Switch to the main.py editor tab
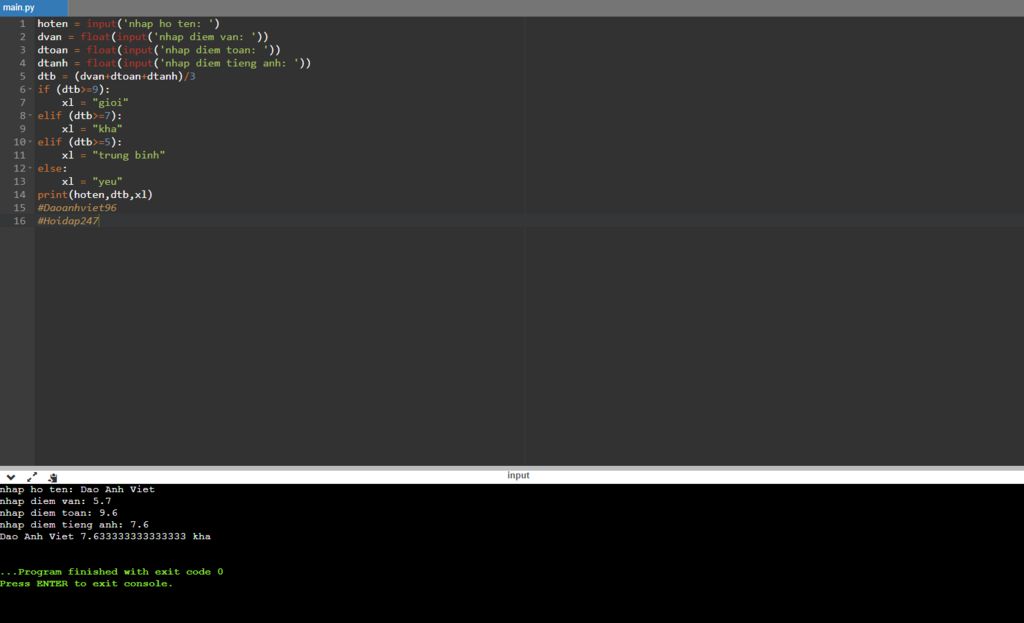The image size is (1024, 623). pos(20,8)
